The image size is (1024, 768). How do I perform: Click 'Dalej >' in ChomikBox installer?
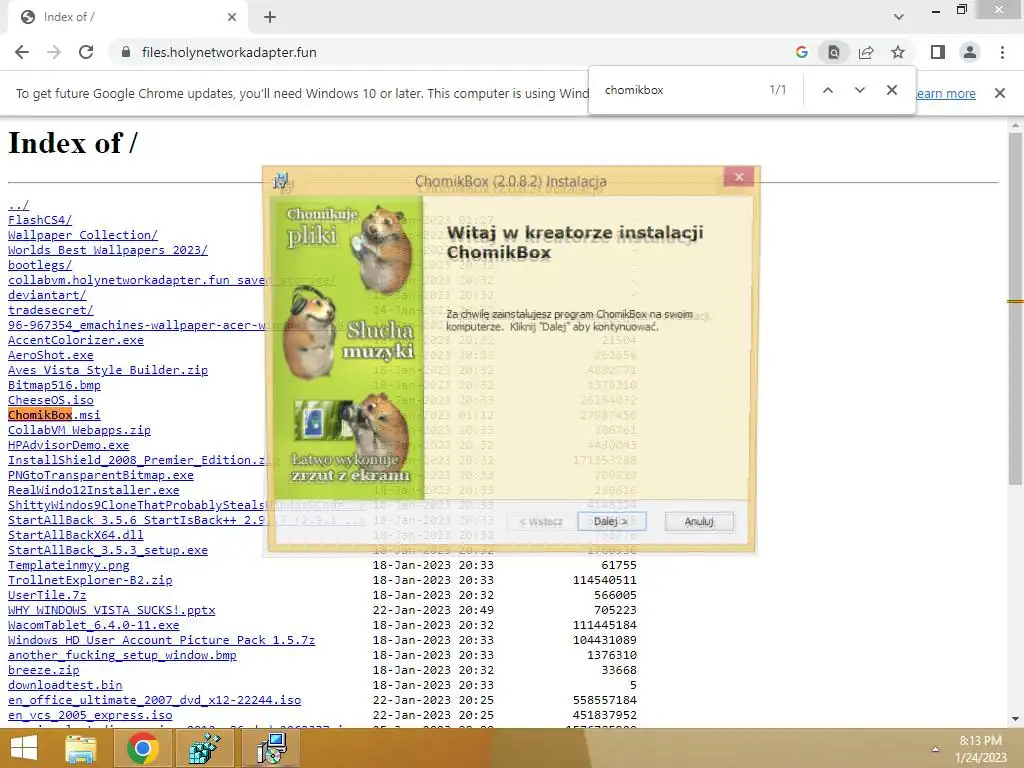[611, 521]
